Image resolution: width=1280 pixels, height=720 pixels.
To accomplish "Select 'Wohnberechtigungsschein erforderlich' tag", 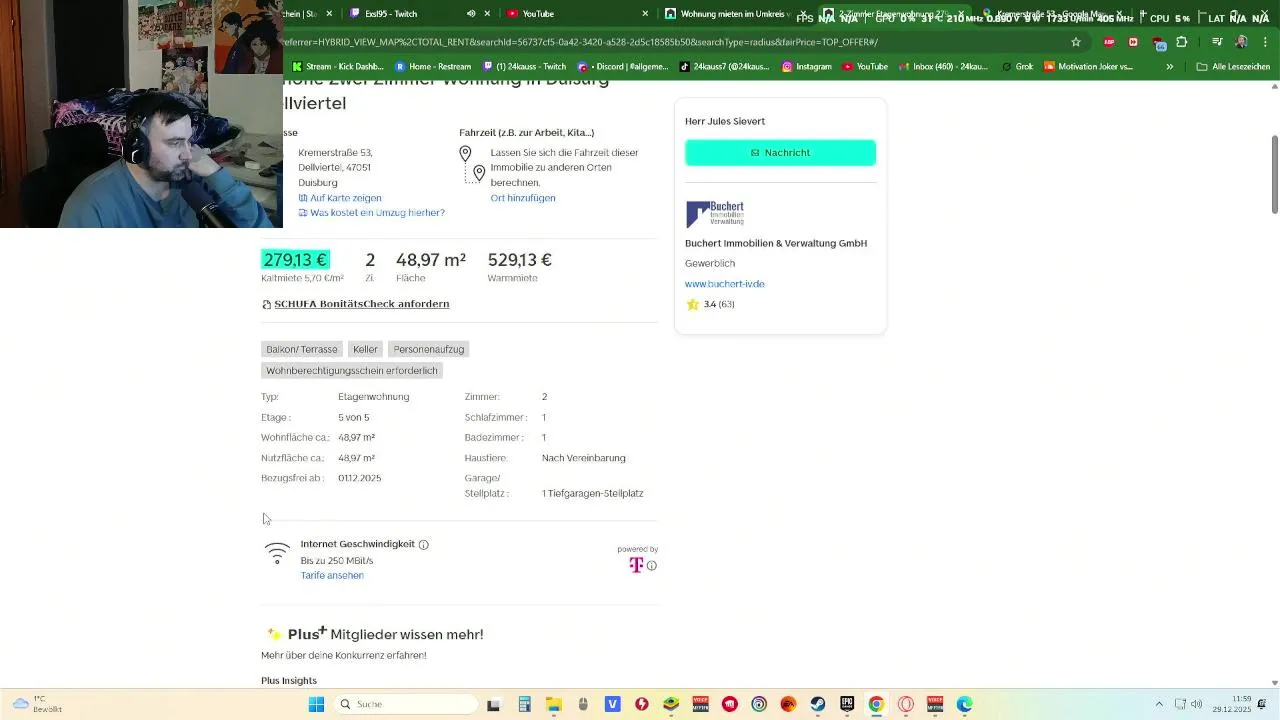I will tap(352, 371).
